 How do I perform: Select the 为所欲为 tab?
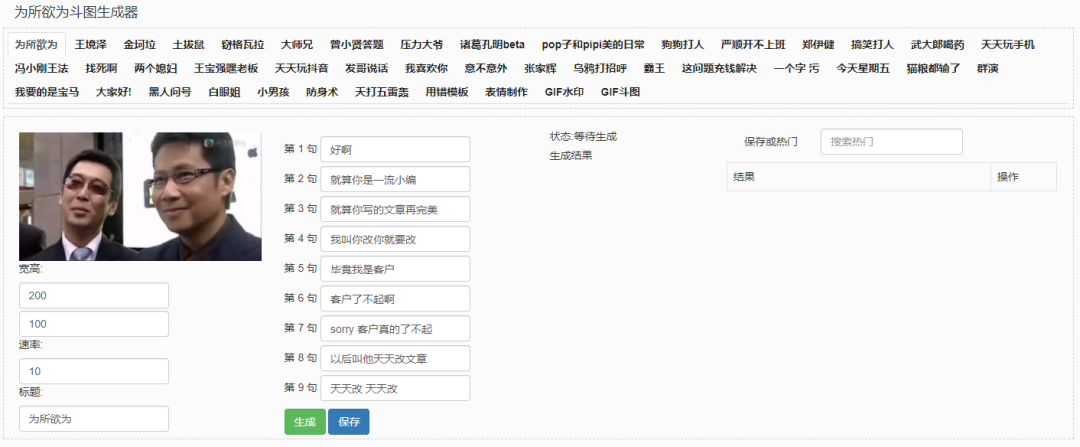(x=36, y=45)
